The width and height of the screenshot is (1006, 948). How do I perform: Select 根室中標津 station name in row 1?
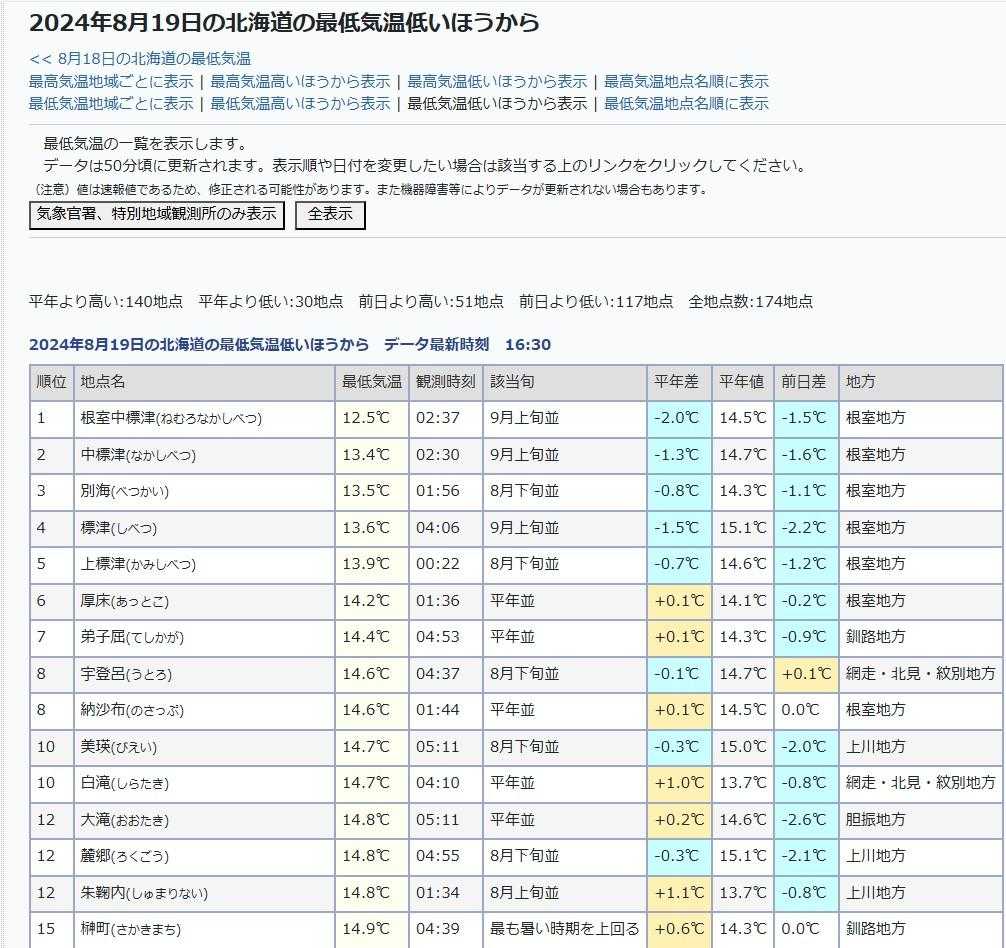click(x=171, y=418)
